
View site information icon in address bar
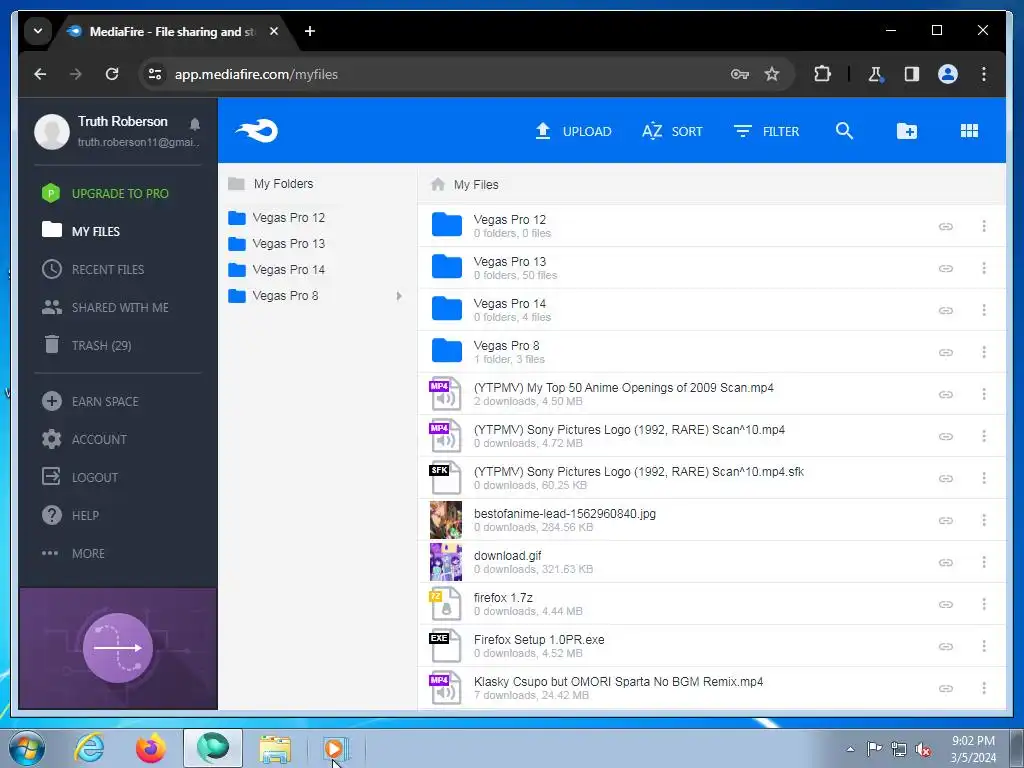pos(155,74)
